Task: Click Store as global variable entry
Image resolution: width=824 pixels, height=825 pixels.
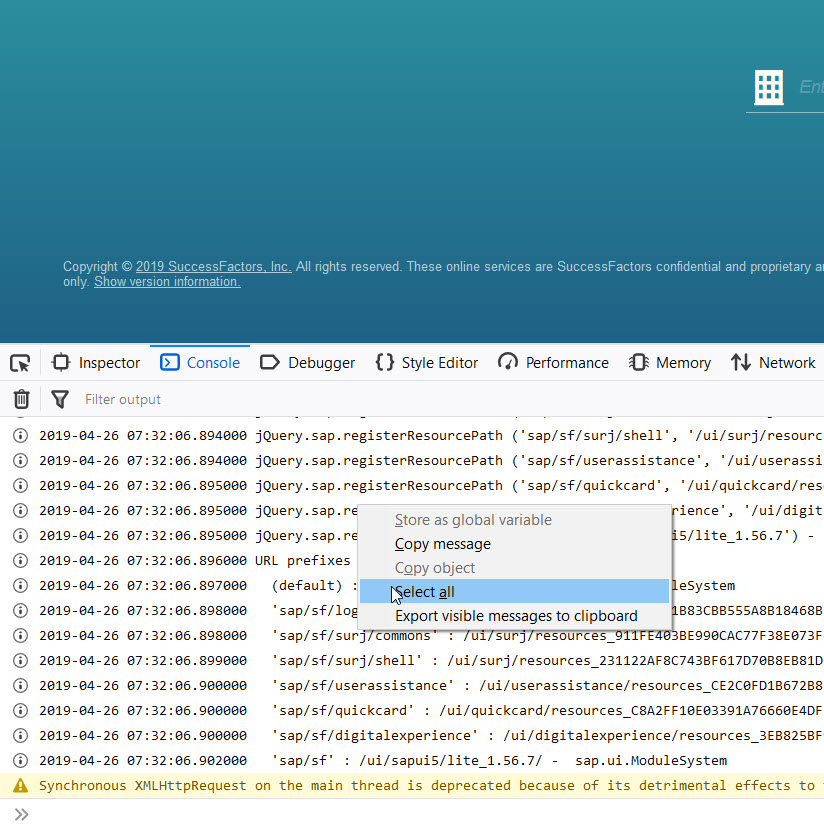Action: point(514,520)
